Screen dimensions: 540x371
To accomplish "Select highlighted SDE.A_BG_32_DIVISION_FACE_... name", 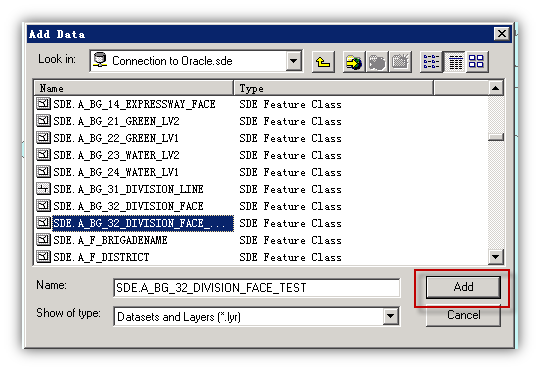I will click(143, 223).
